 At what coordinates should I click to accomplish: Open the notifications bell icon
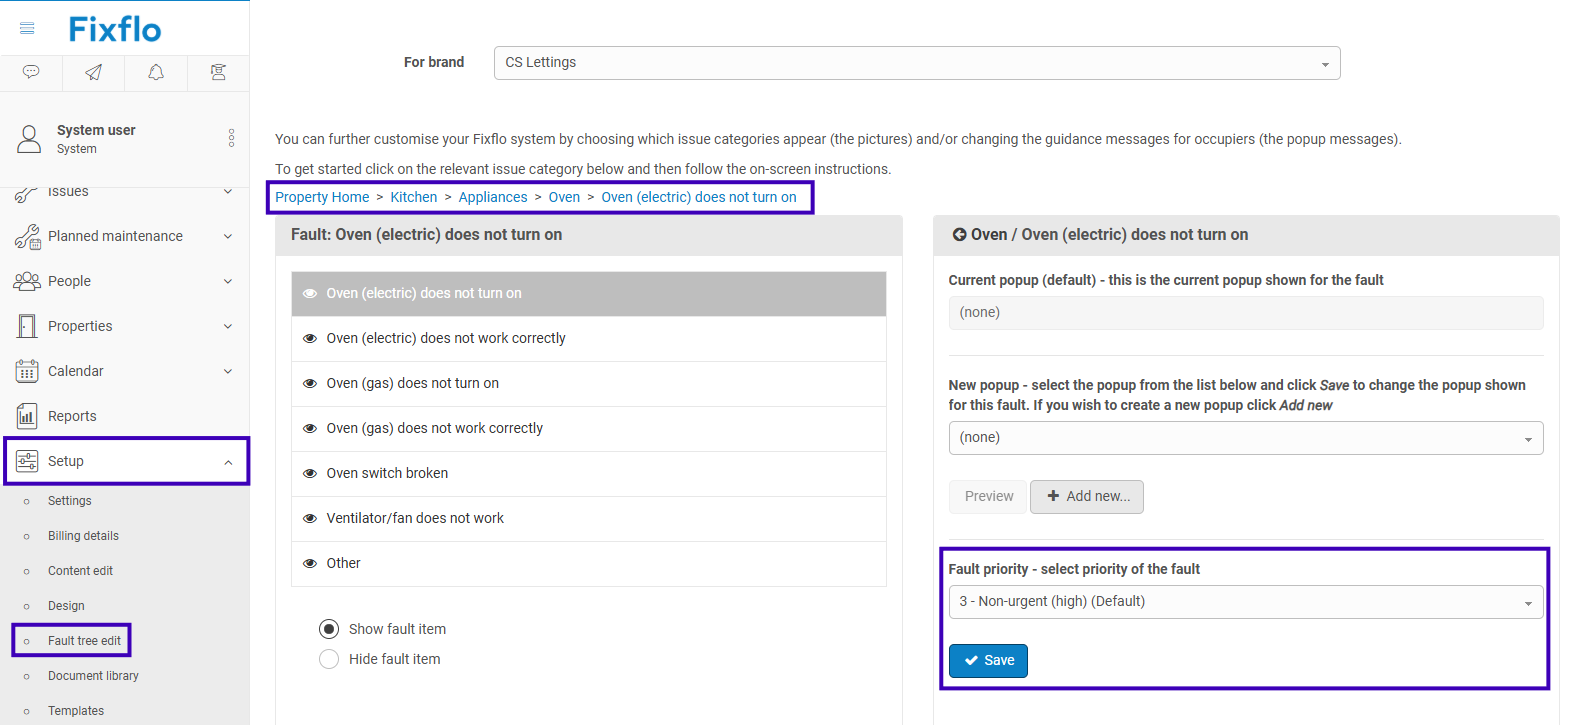156,72
